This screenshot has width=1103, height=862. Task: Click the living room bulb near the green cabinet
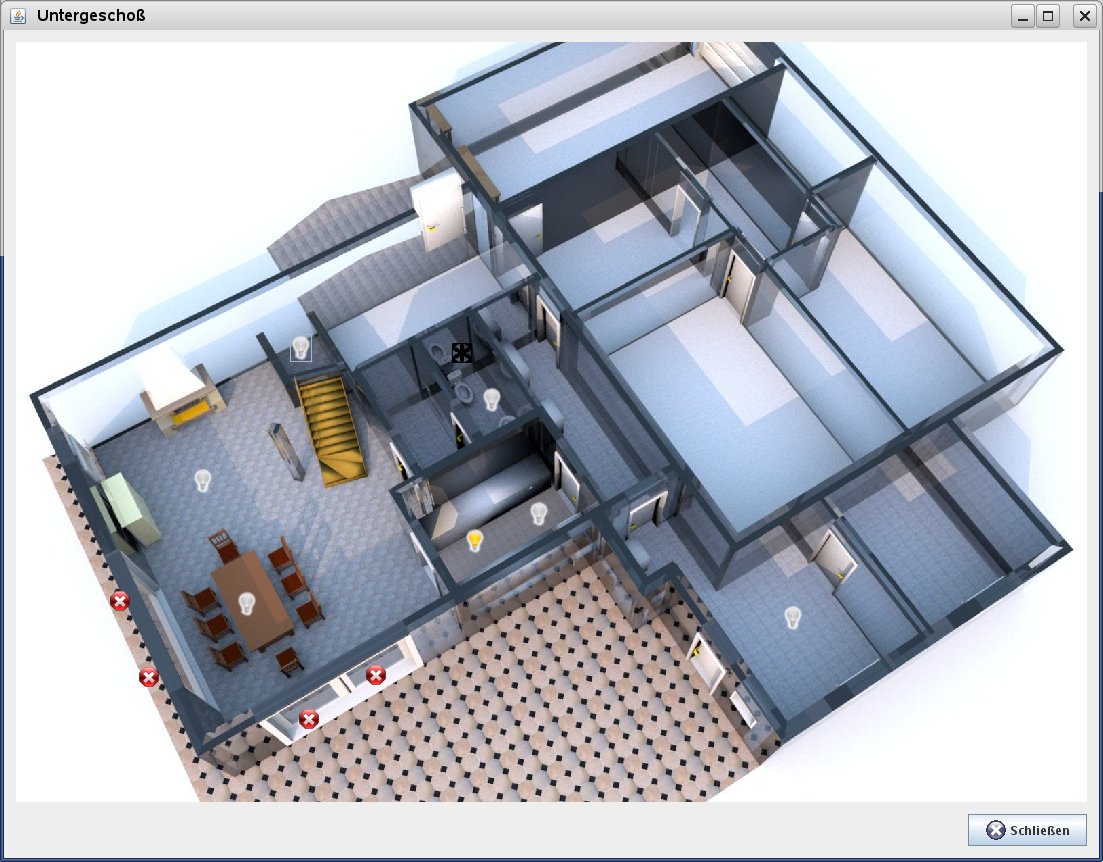(203, 480)
